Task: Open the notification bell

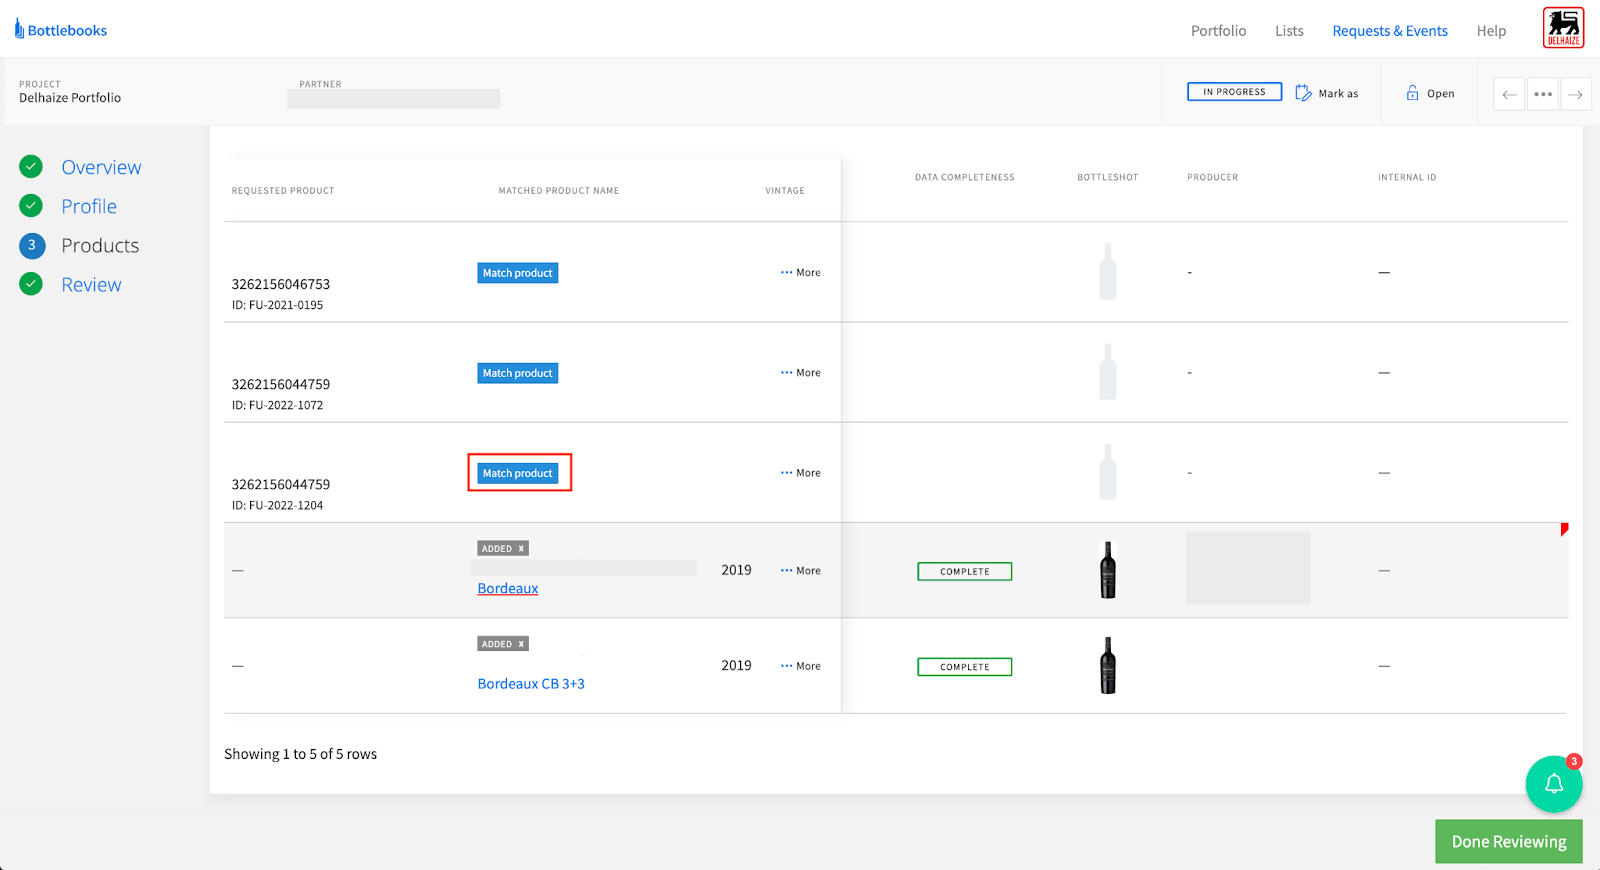Action: tap(1554, 784)
